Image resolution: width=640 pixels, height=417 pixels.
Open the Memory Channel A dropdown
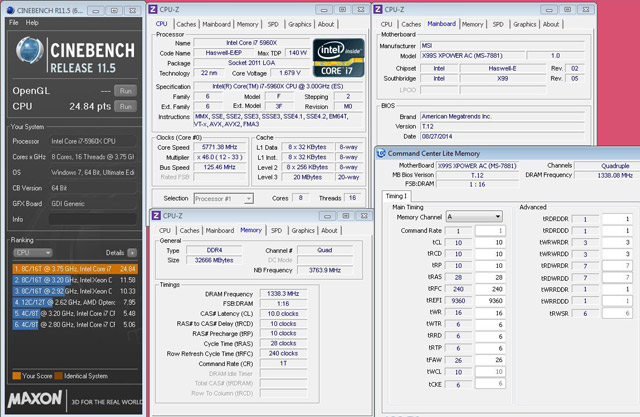(475, 217)
